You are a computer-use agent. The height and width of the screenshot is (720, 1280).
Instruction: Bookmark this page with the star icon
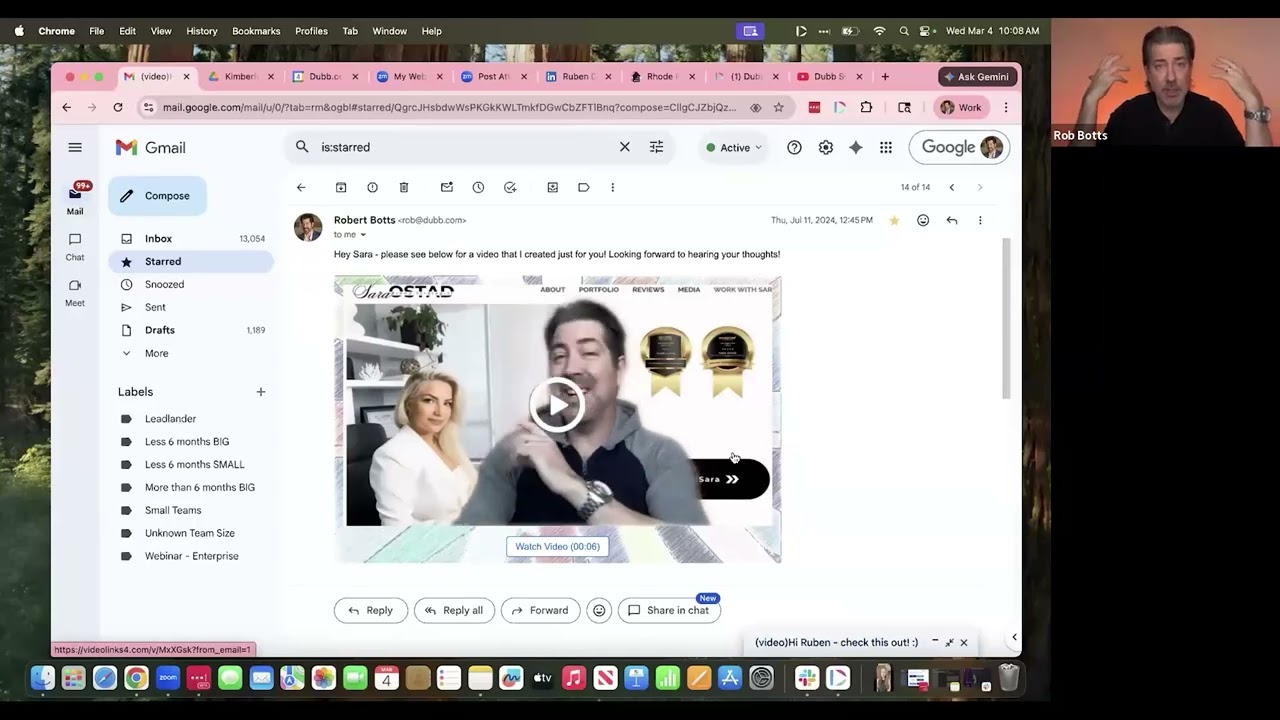(779, 107)
